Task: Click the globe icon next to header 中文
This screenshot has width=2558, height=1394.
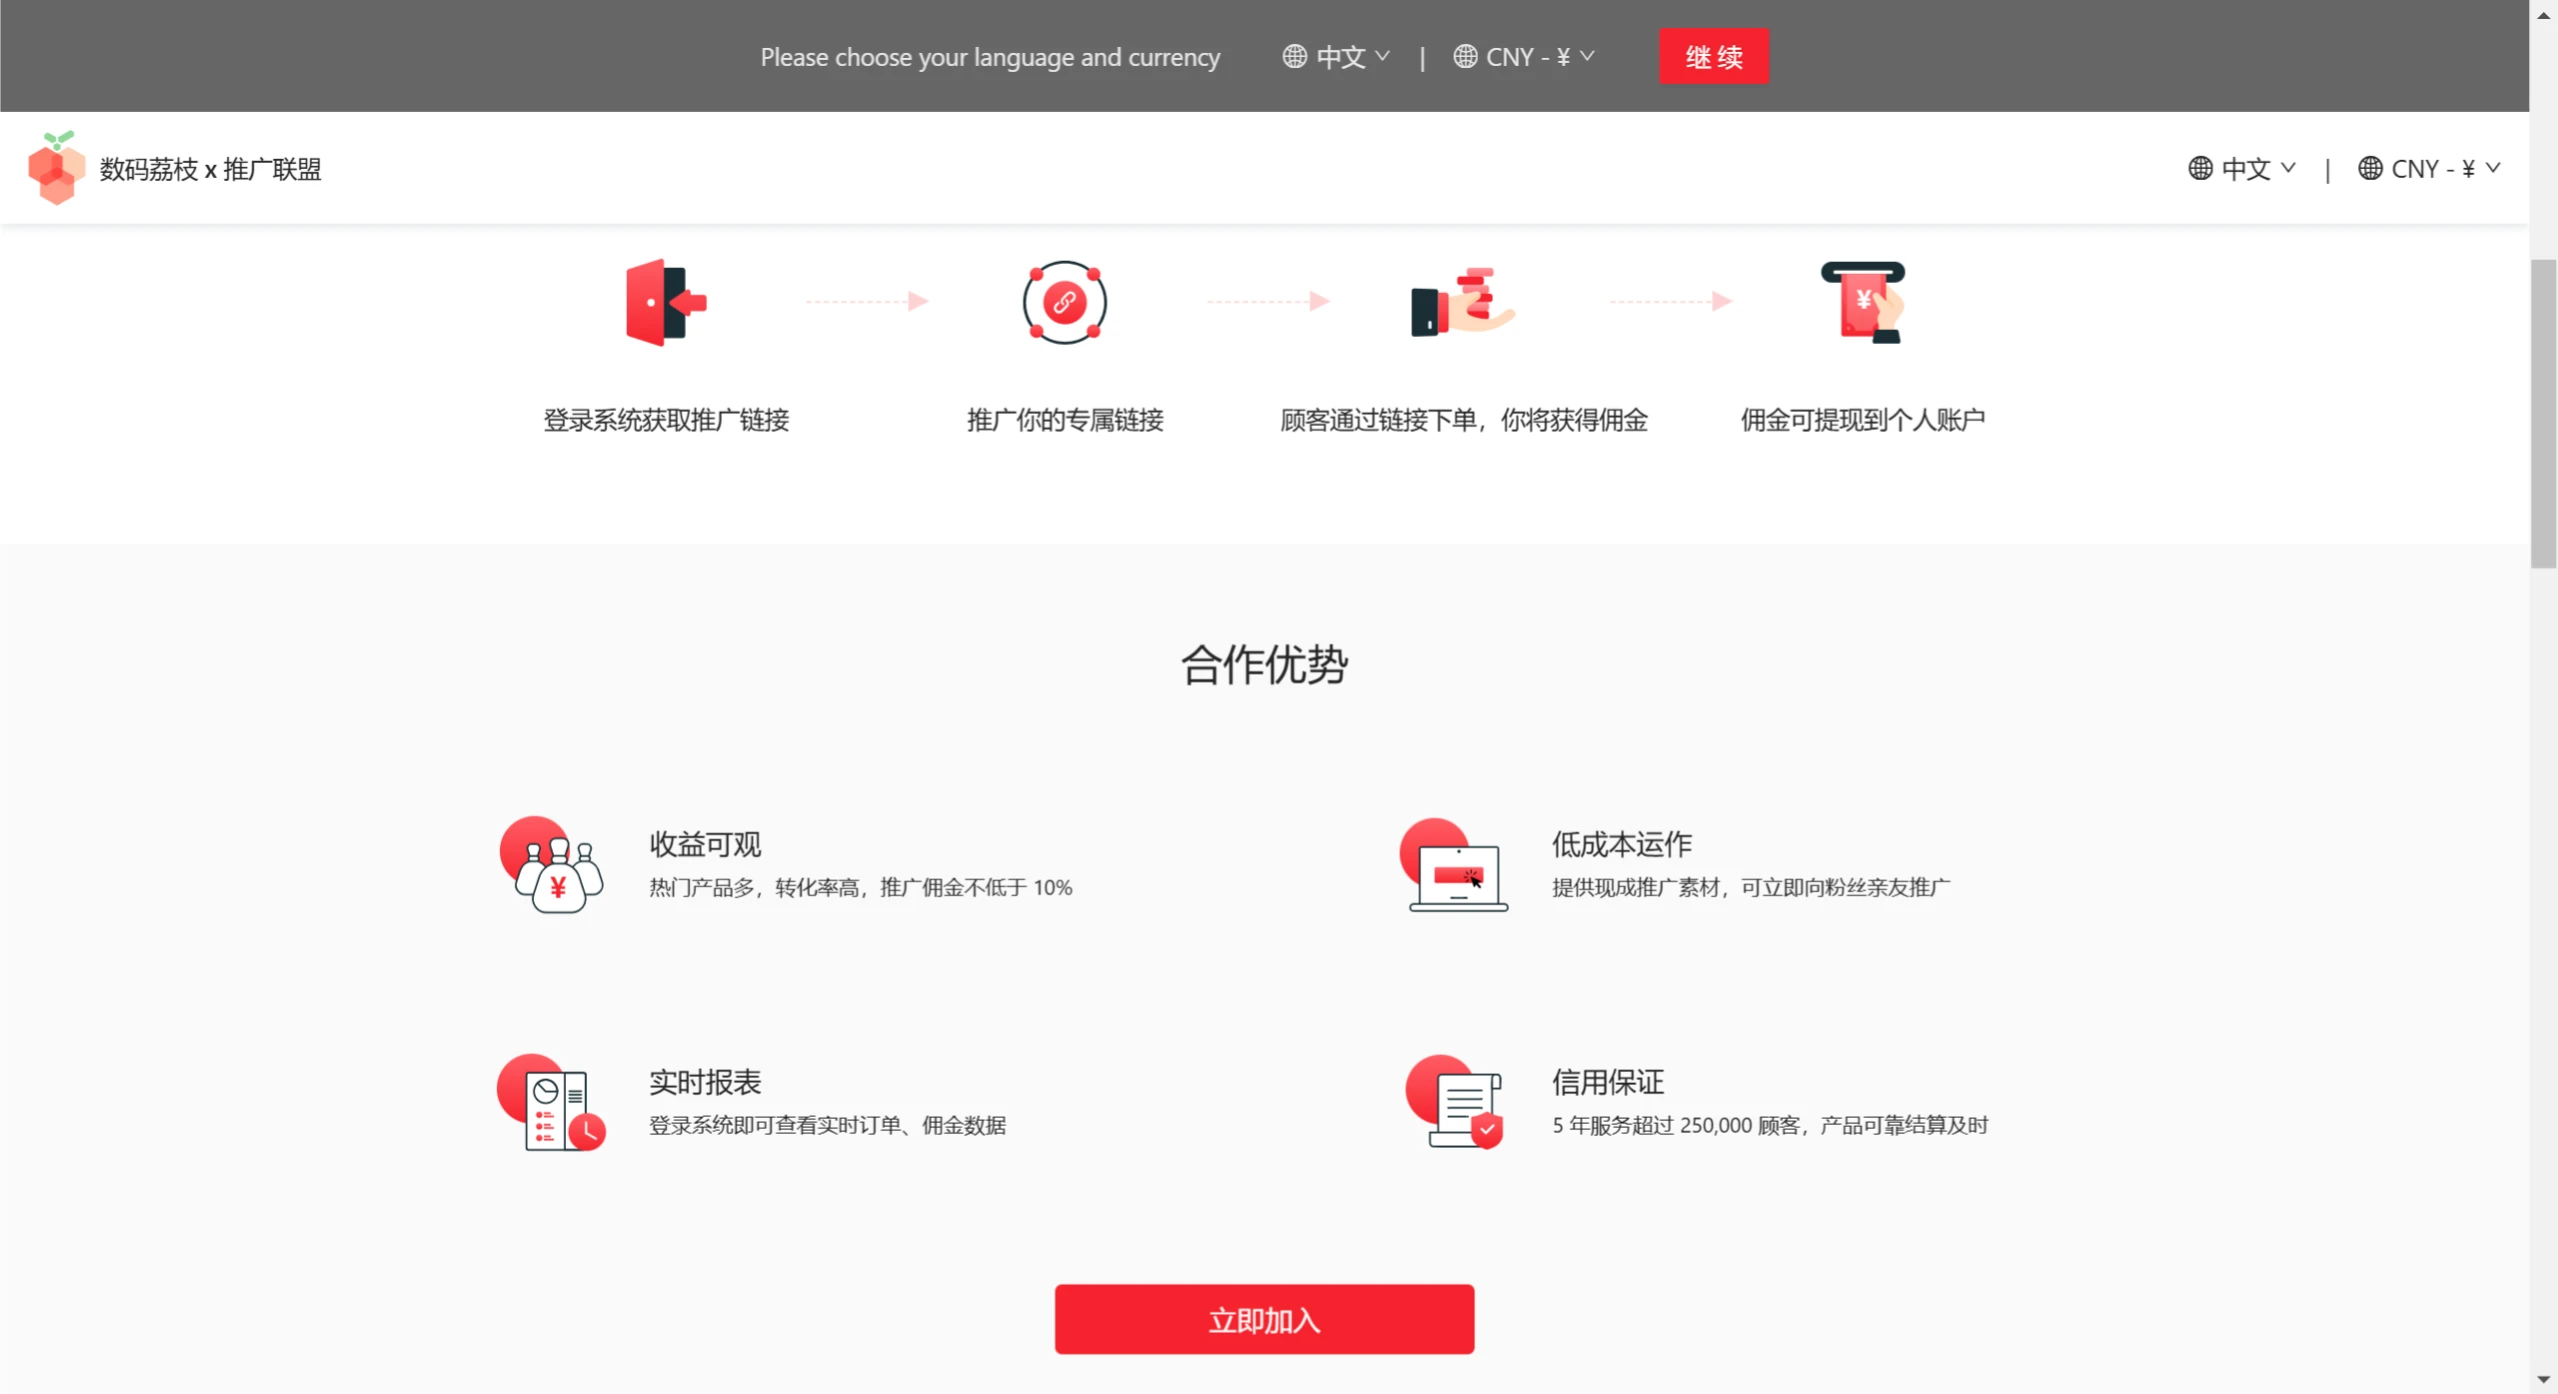Action: 2203,168
